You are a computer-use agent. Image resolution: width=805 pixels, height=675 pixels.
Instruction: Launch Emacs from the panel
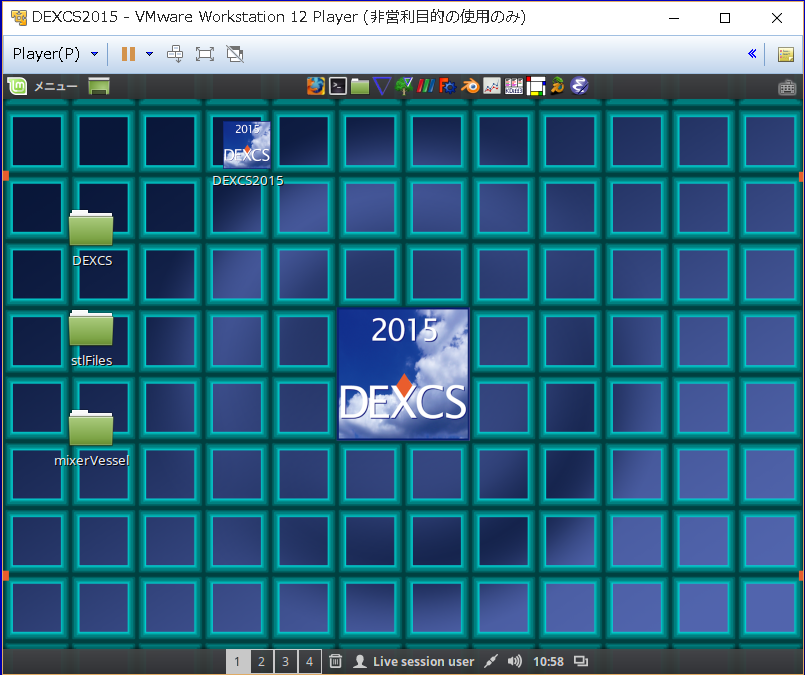coord(579,86)
